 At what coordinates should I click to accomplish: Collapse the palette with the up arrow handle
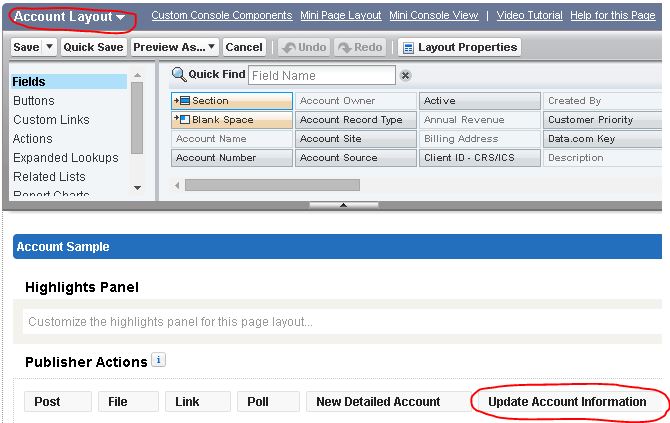click(344, 206)
